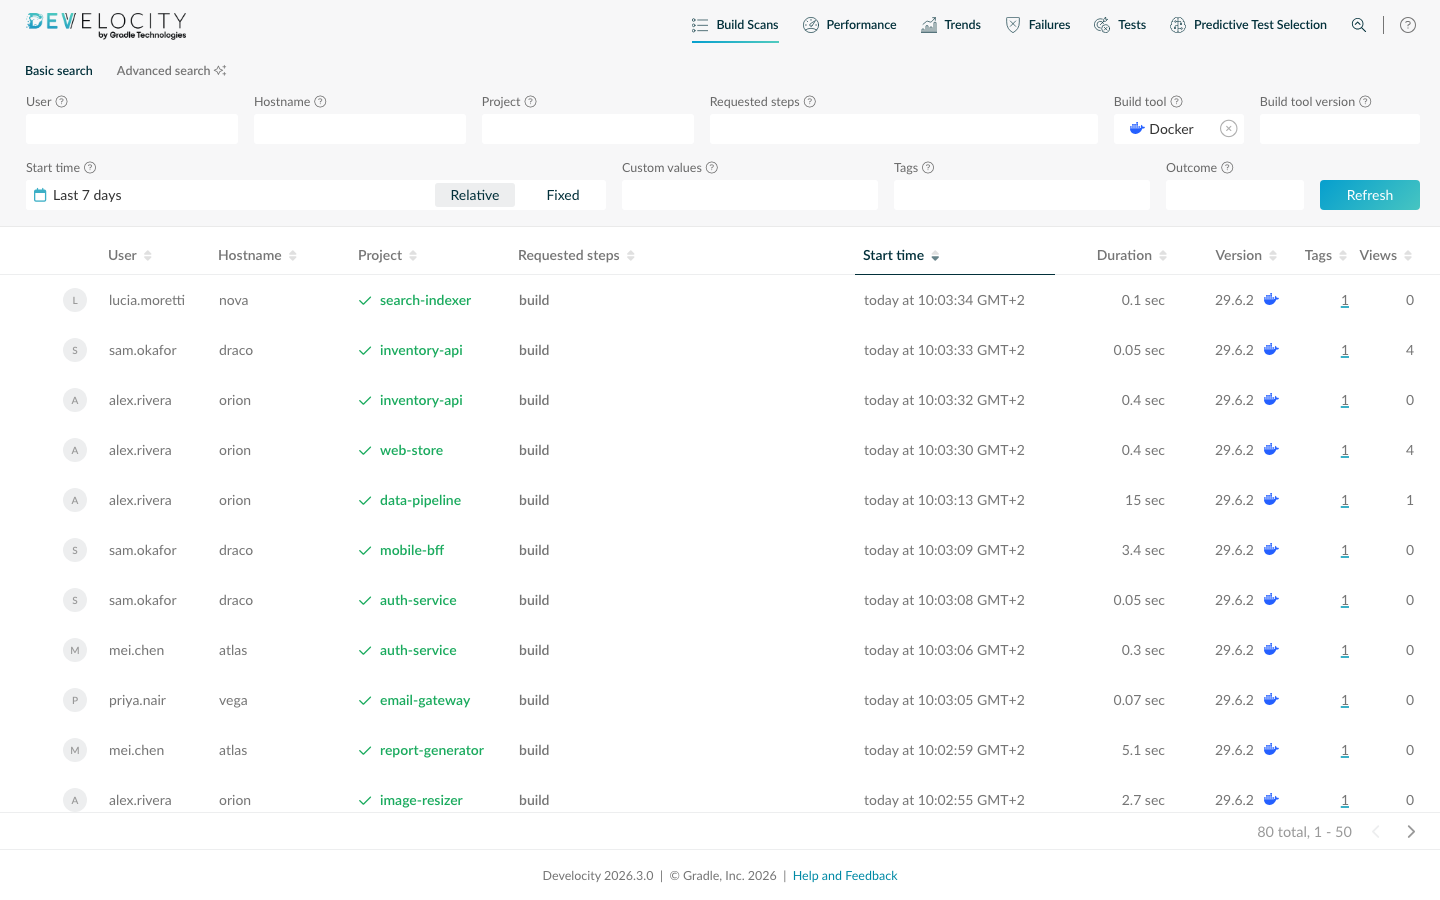Focus the Project filter input
This screenshot has height=900, width=1440.
pos(588,129)
